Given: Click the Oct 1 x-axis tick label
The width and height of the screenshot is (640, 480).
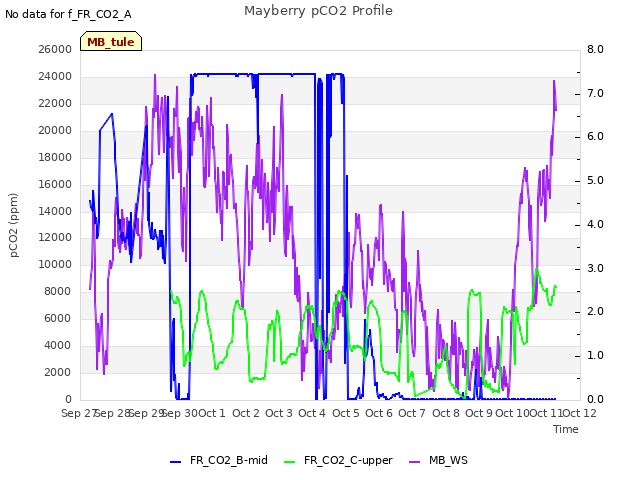Looking at the screenshot, I should (212, 413).
